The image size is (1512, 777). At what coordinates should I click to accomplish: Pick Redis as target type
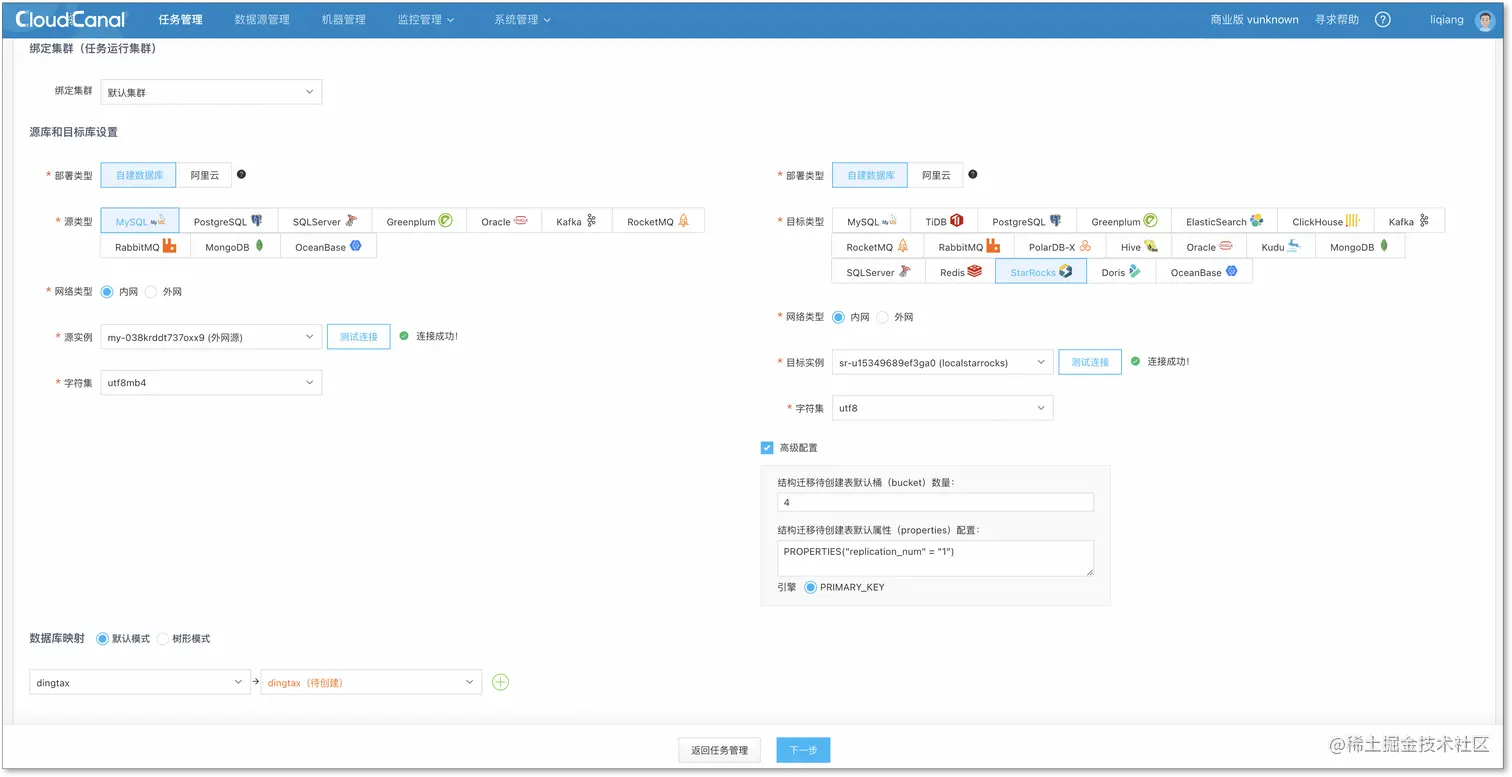[960, 271]
